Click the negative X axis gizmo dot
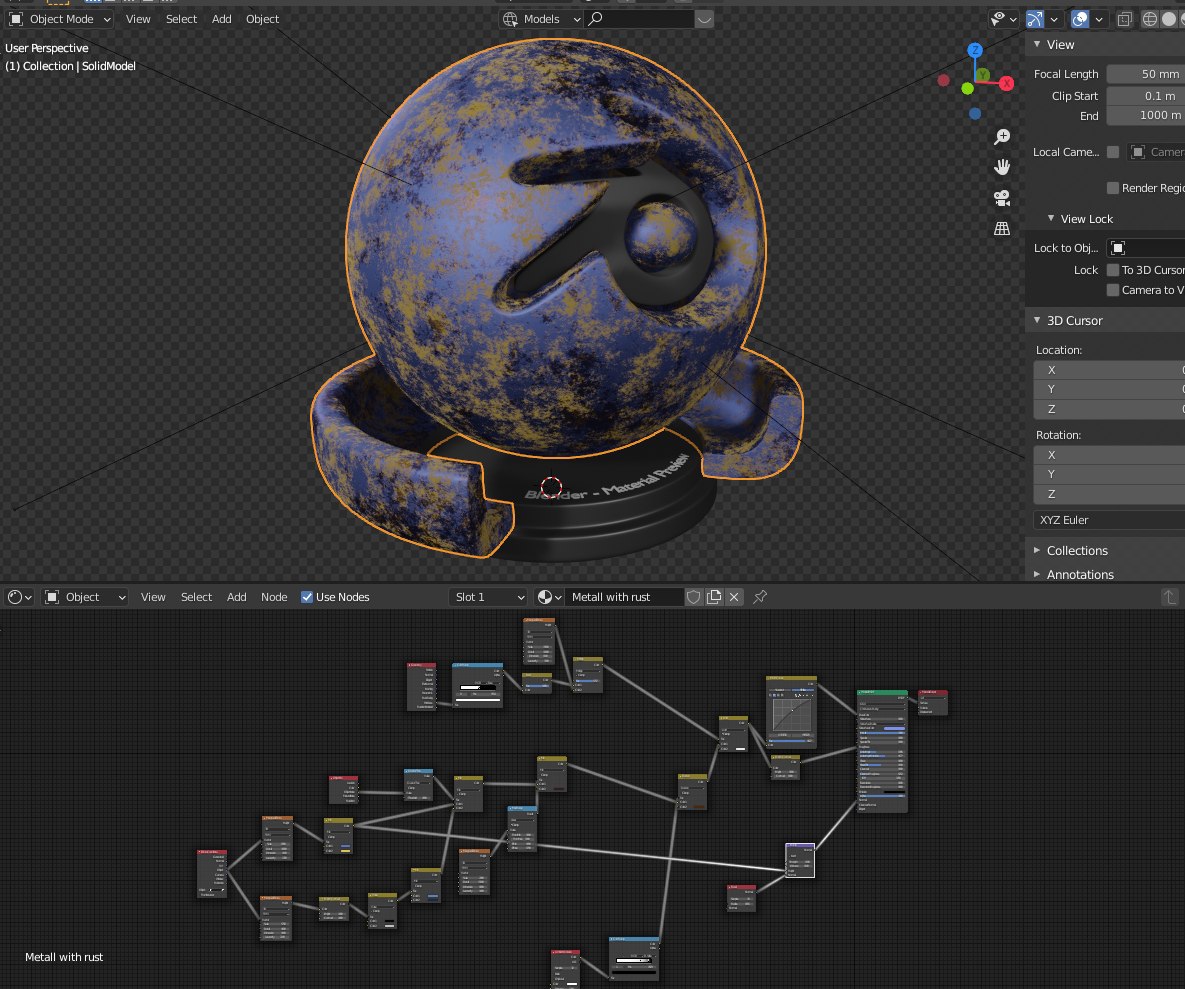1185x989 pixels. pos(943,80)
